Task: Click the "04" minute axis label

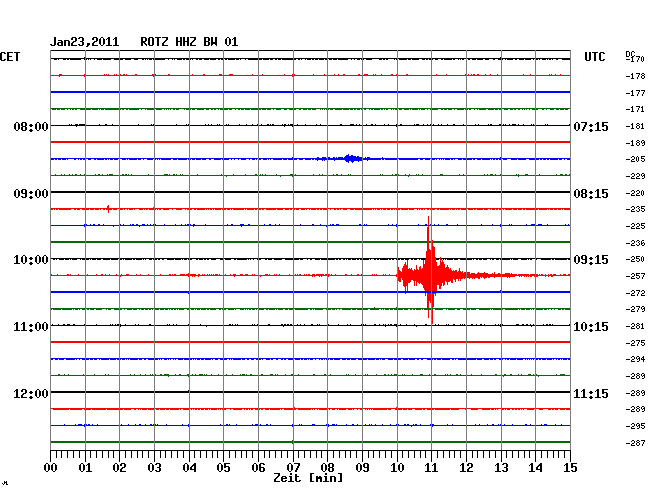Action: (189, 468)
